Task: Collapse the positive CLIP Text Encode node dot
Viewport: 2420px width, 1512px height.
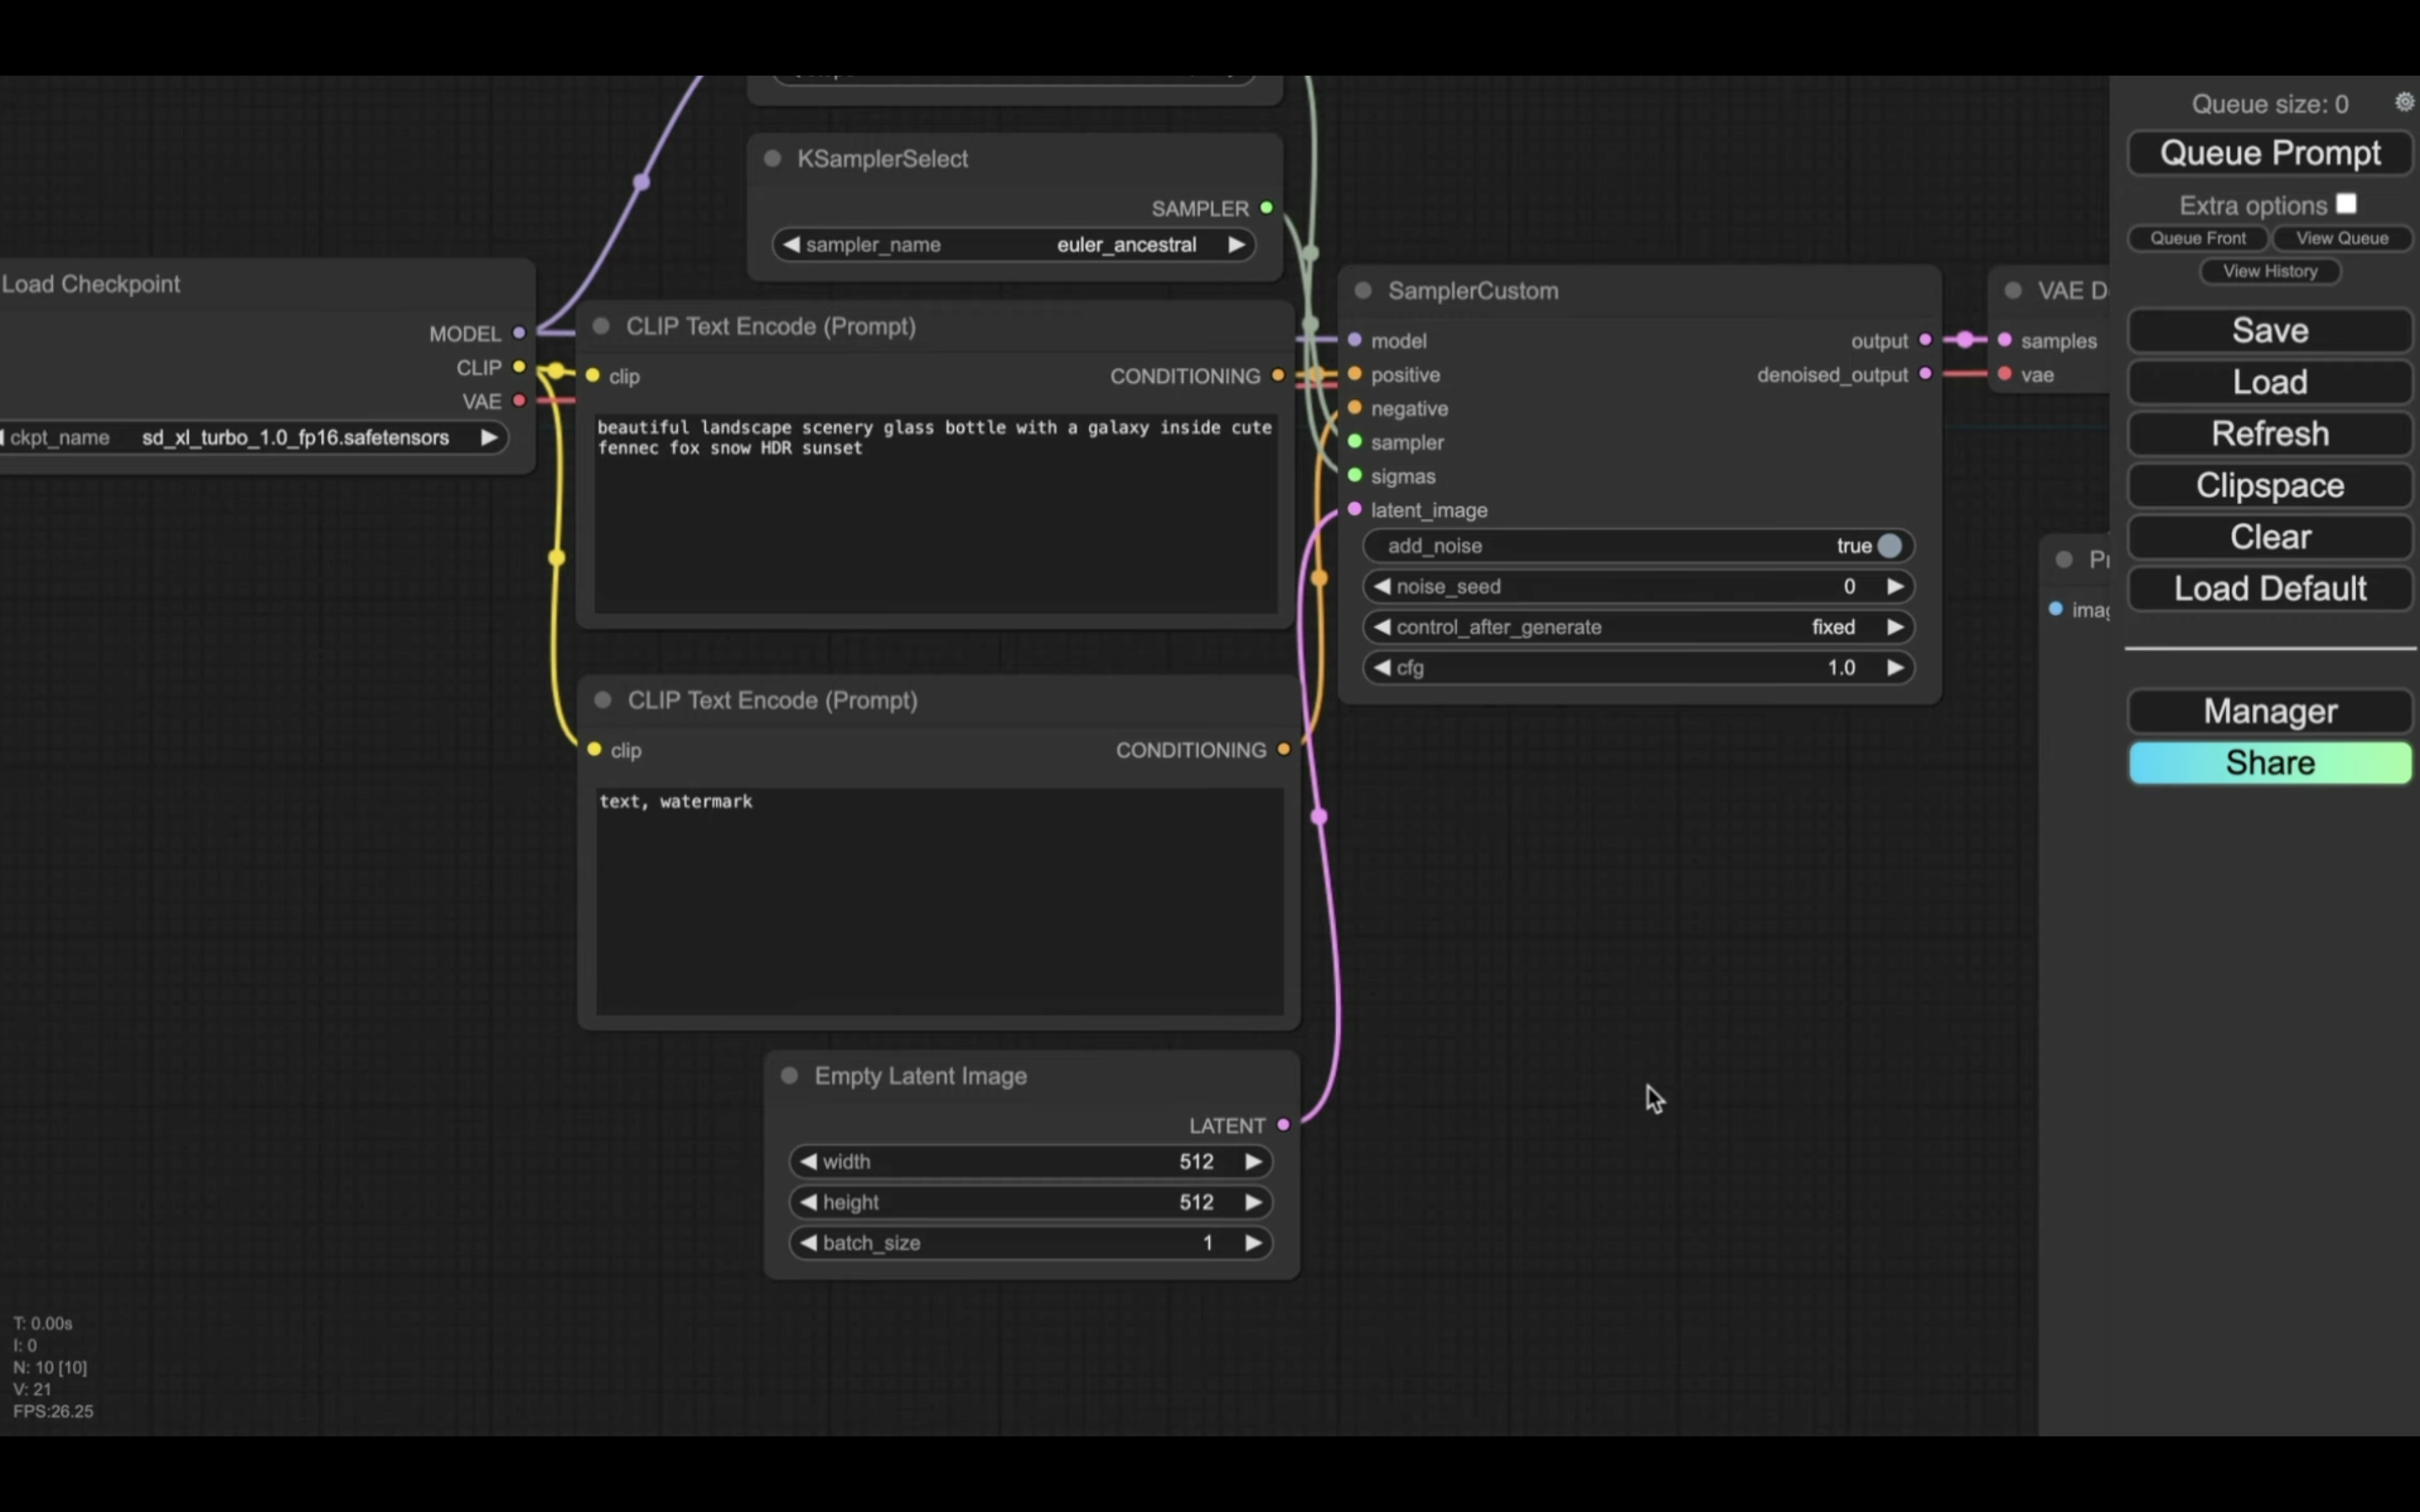Action: 601,326
